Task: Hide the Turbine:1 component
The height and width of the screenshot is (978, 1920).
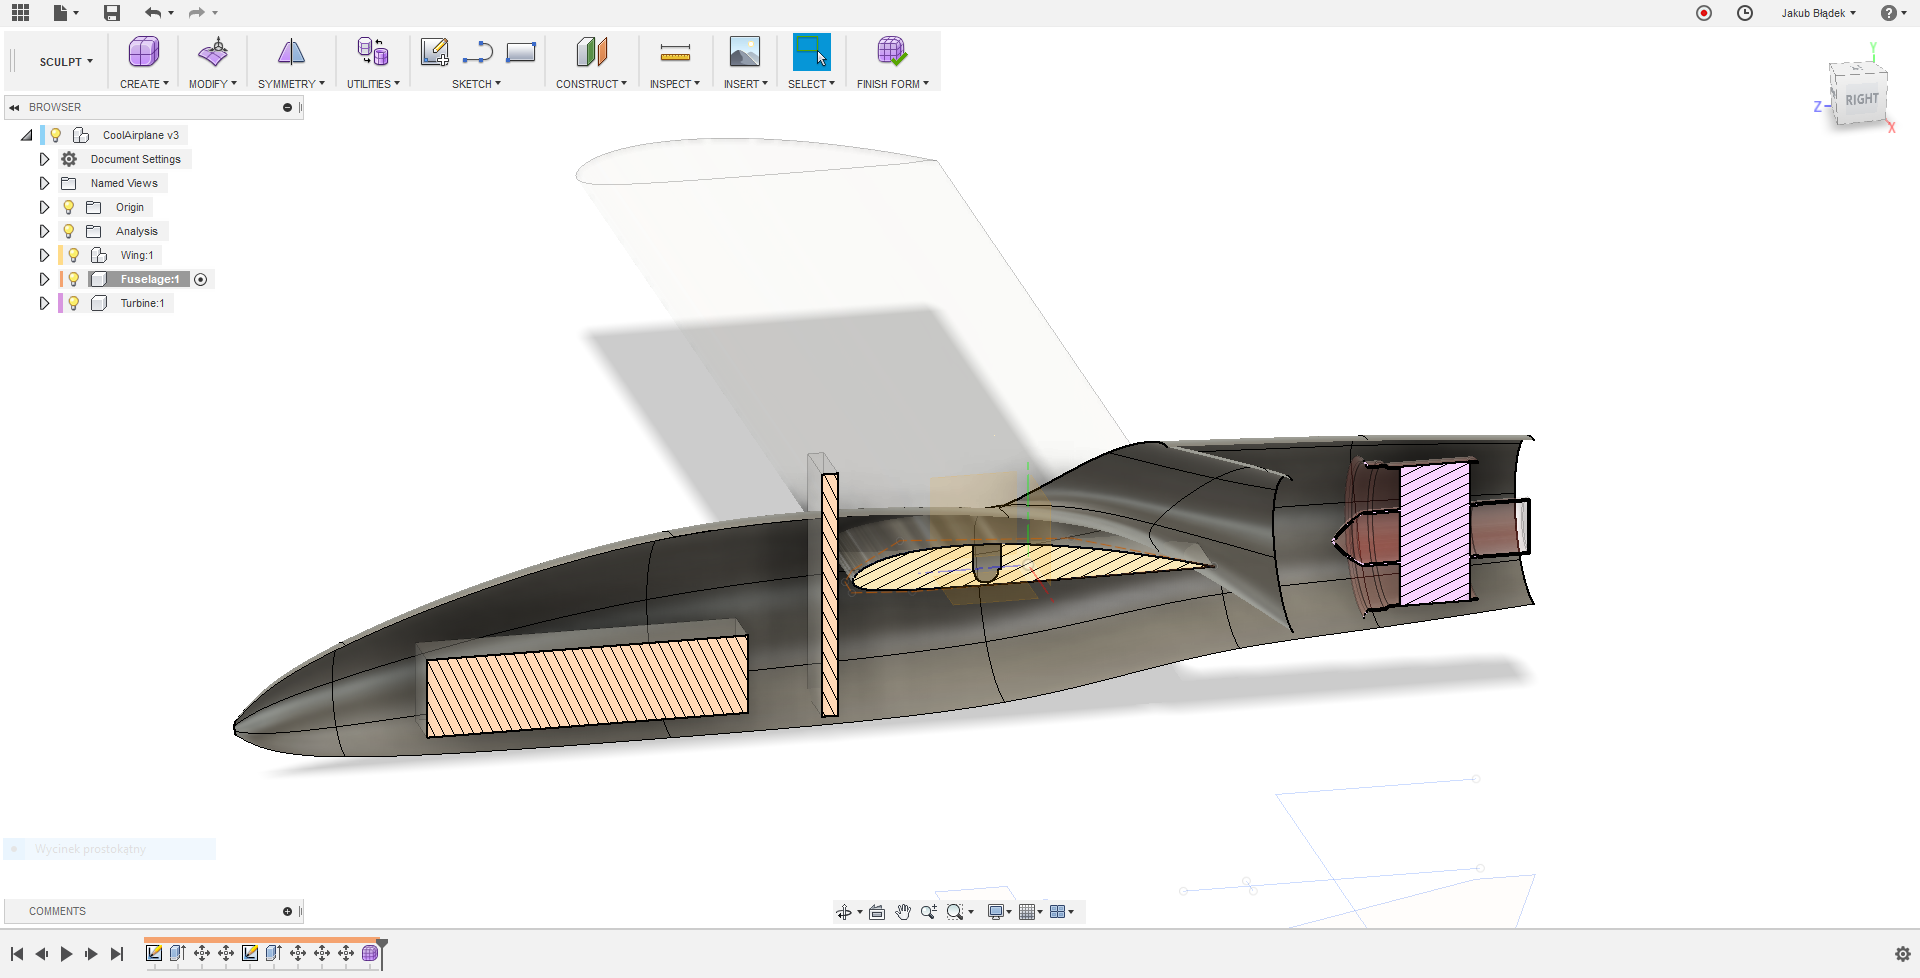Action: 73,303
